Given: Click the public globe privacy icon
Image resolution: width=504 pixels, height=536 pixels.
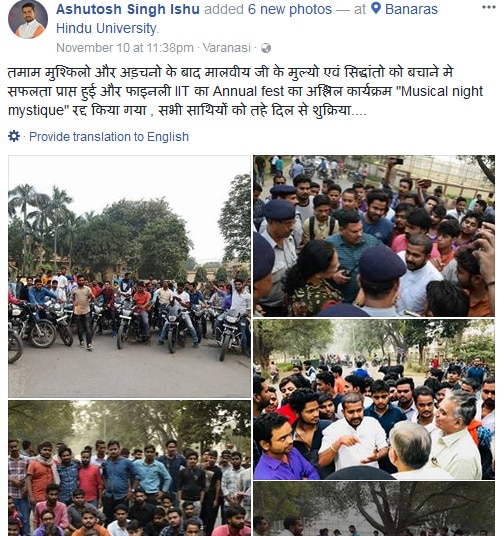Looking at the screenshot, I should click(266, 48).
